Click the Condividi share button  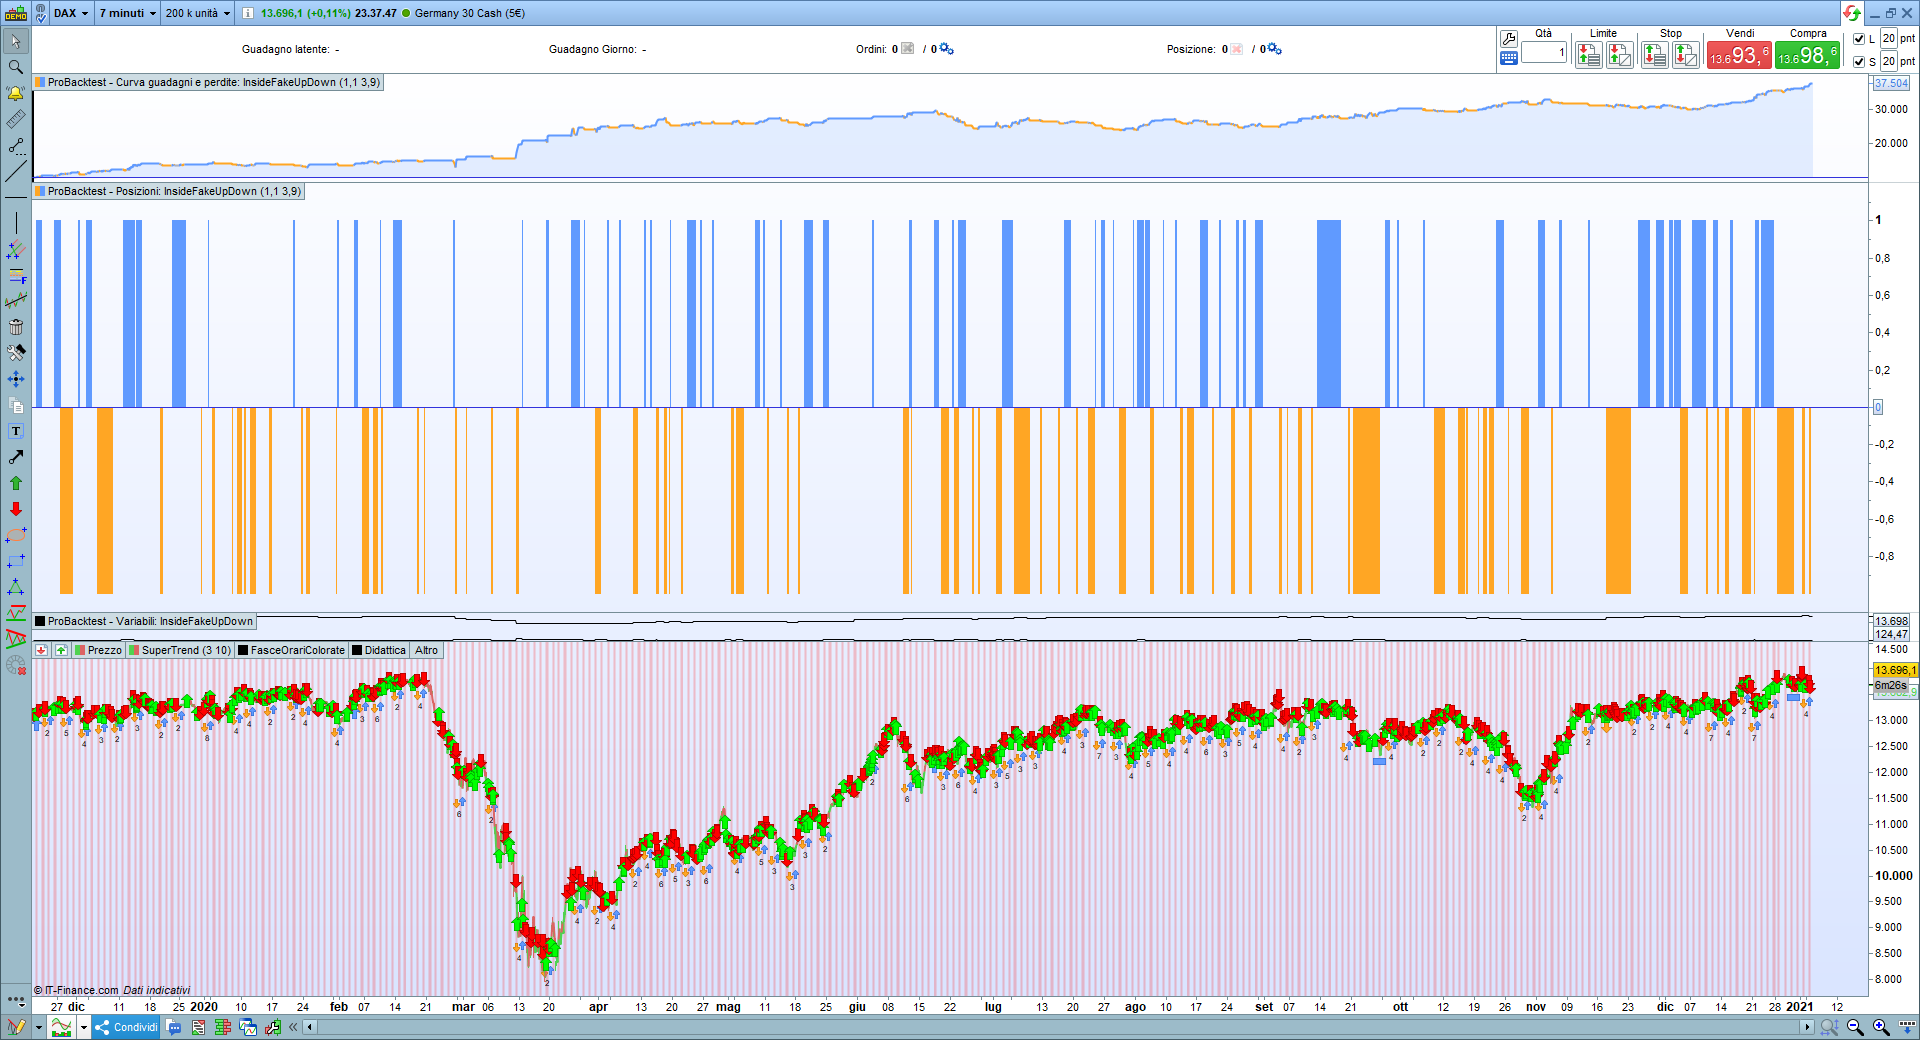pyautogui.click(x=127, y=1027)
